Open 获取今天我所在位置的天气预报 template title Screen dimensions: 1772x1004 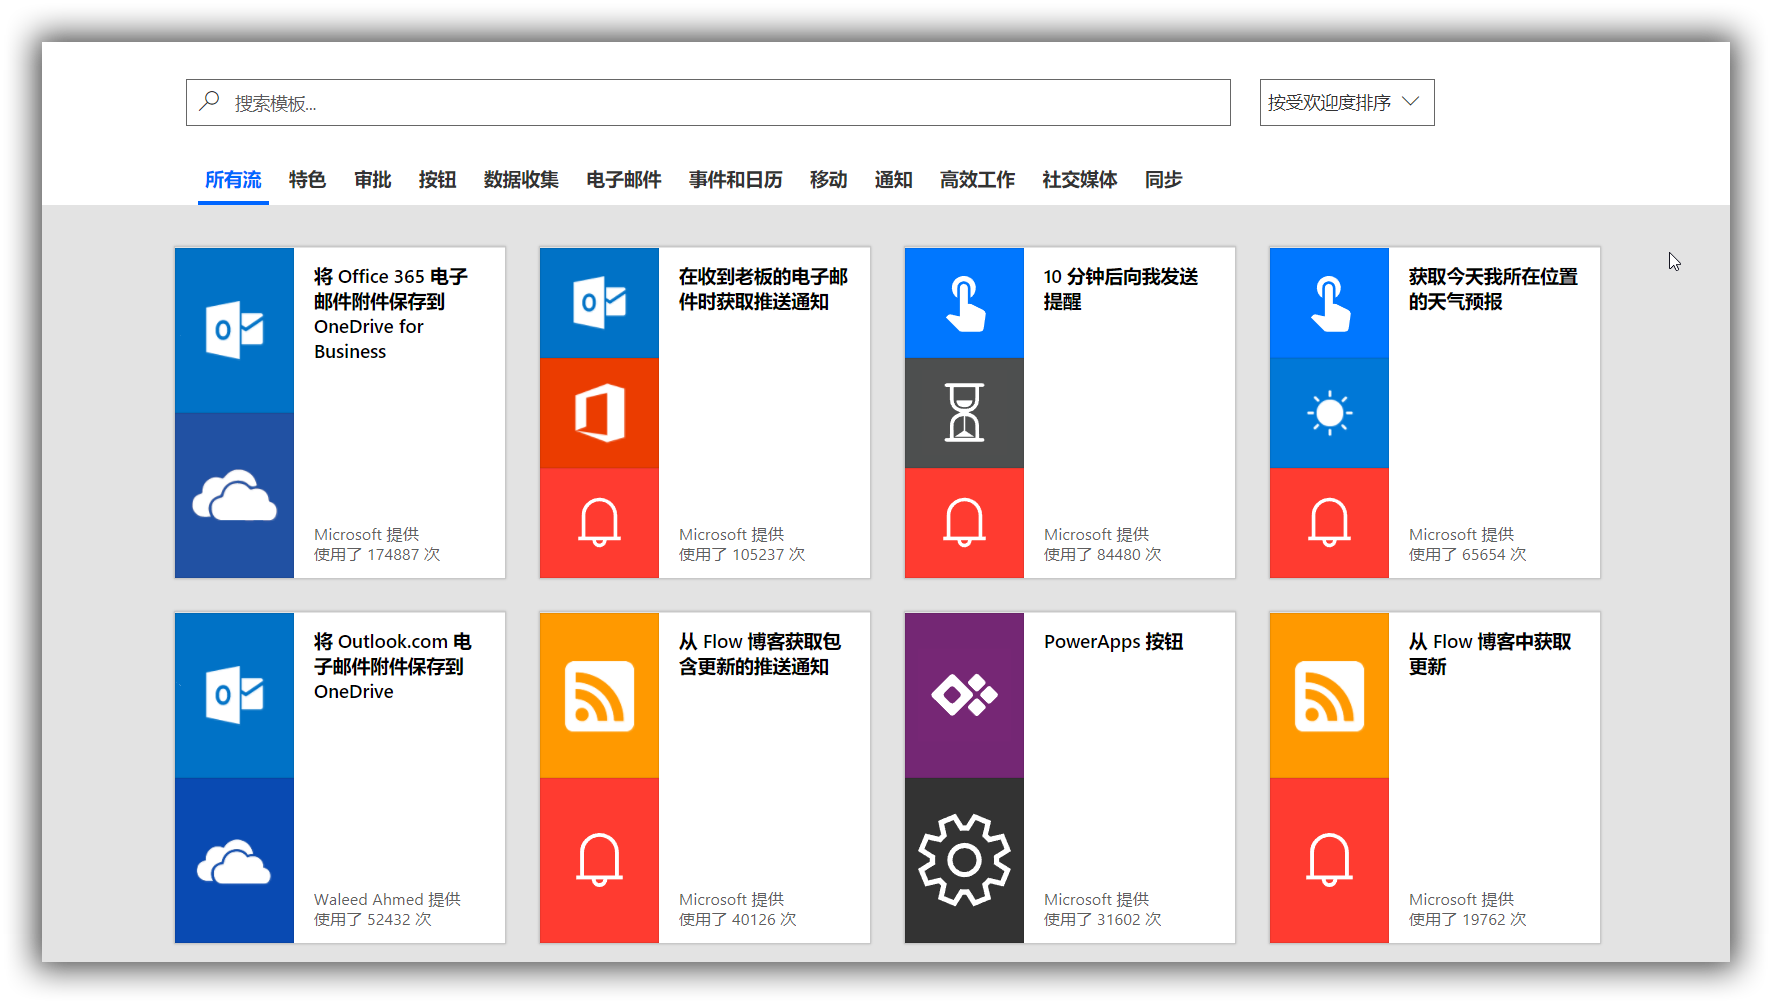tap(1493, 289)
